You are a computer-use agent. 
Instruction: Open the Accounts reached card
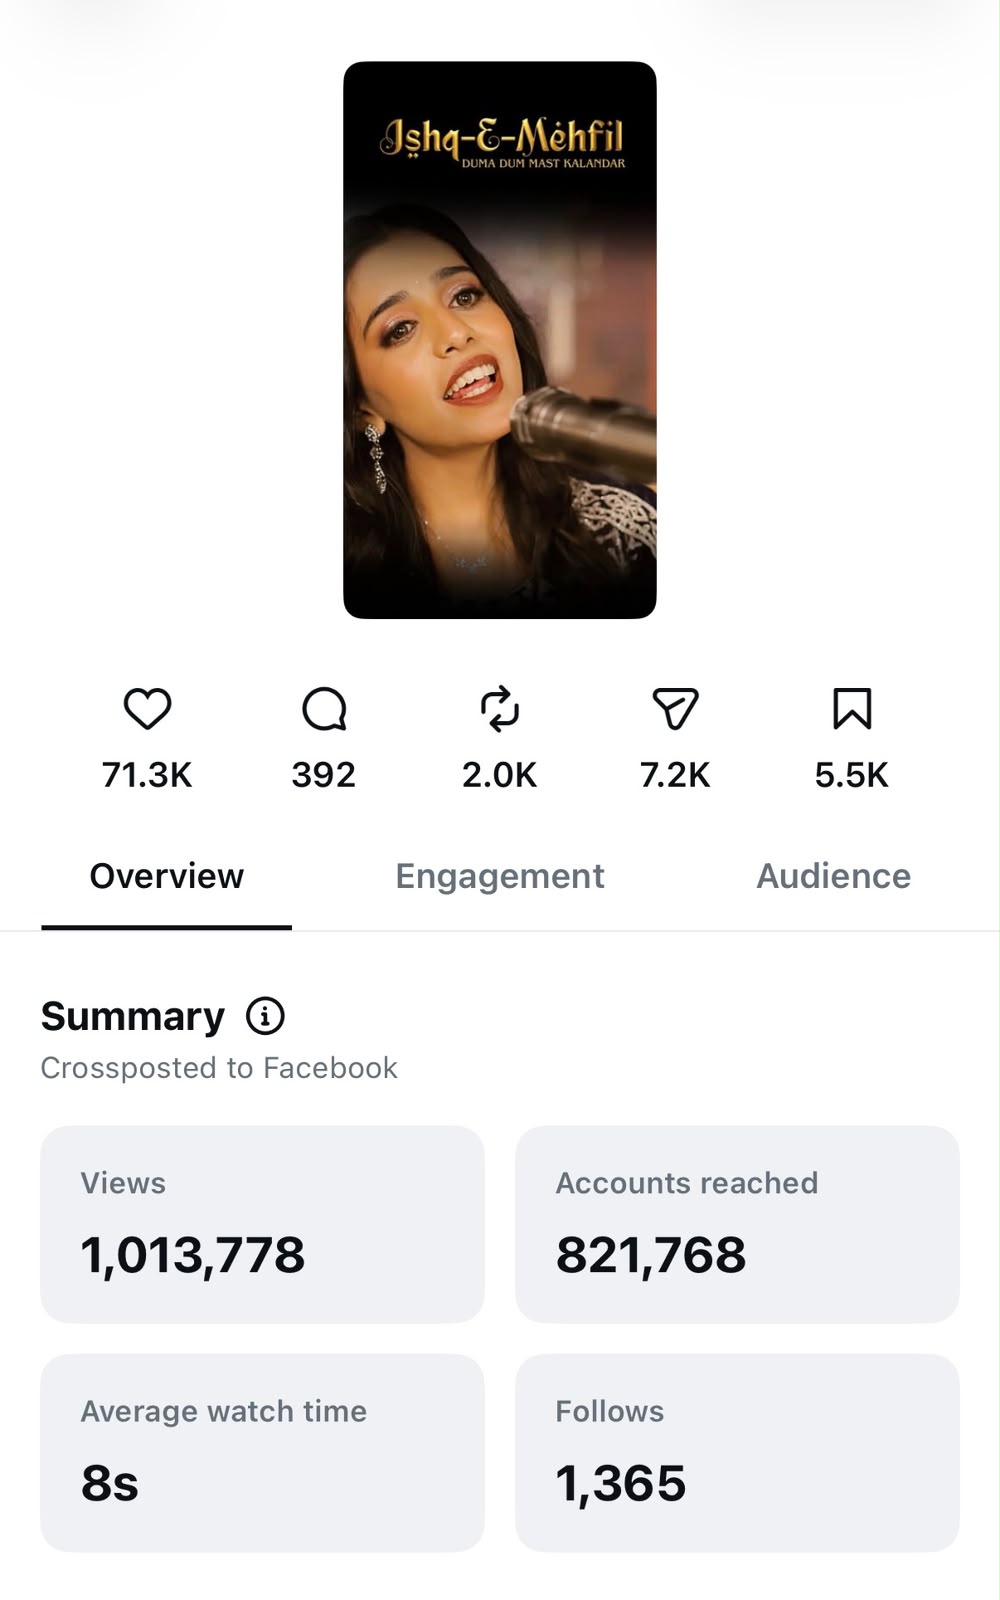pos(737,1224)
